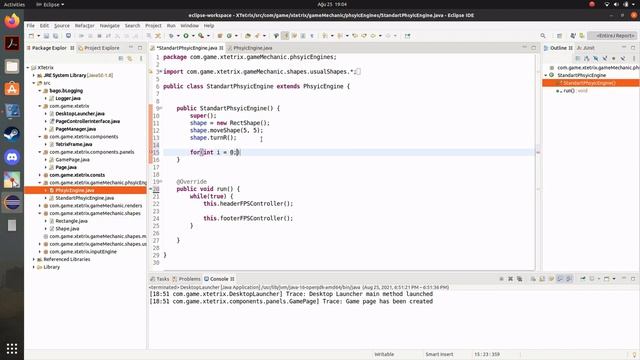Collapse the src folder node
This screenshot has width=640, height=360.
pos(34,83)
